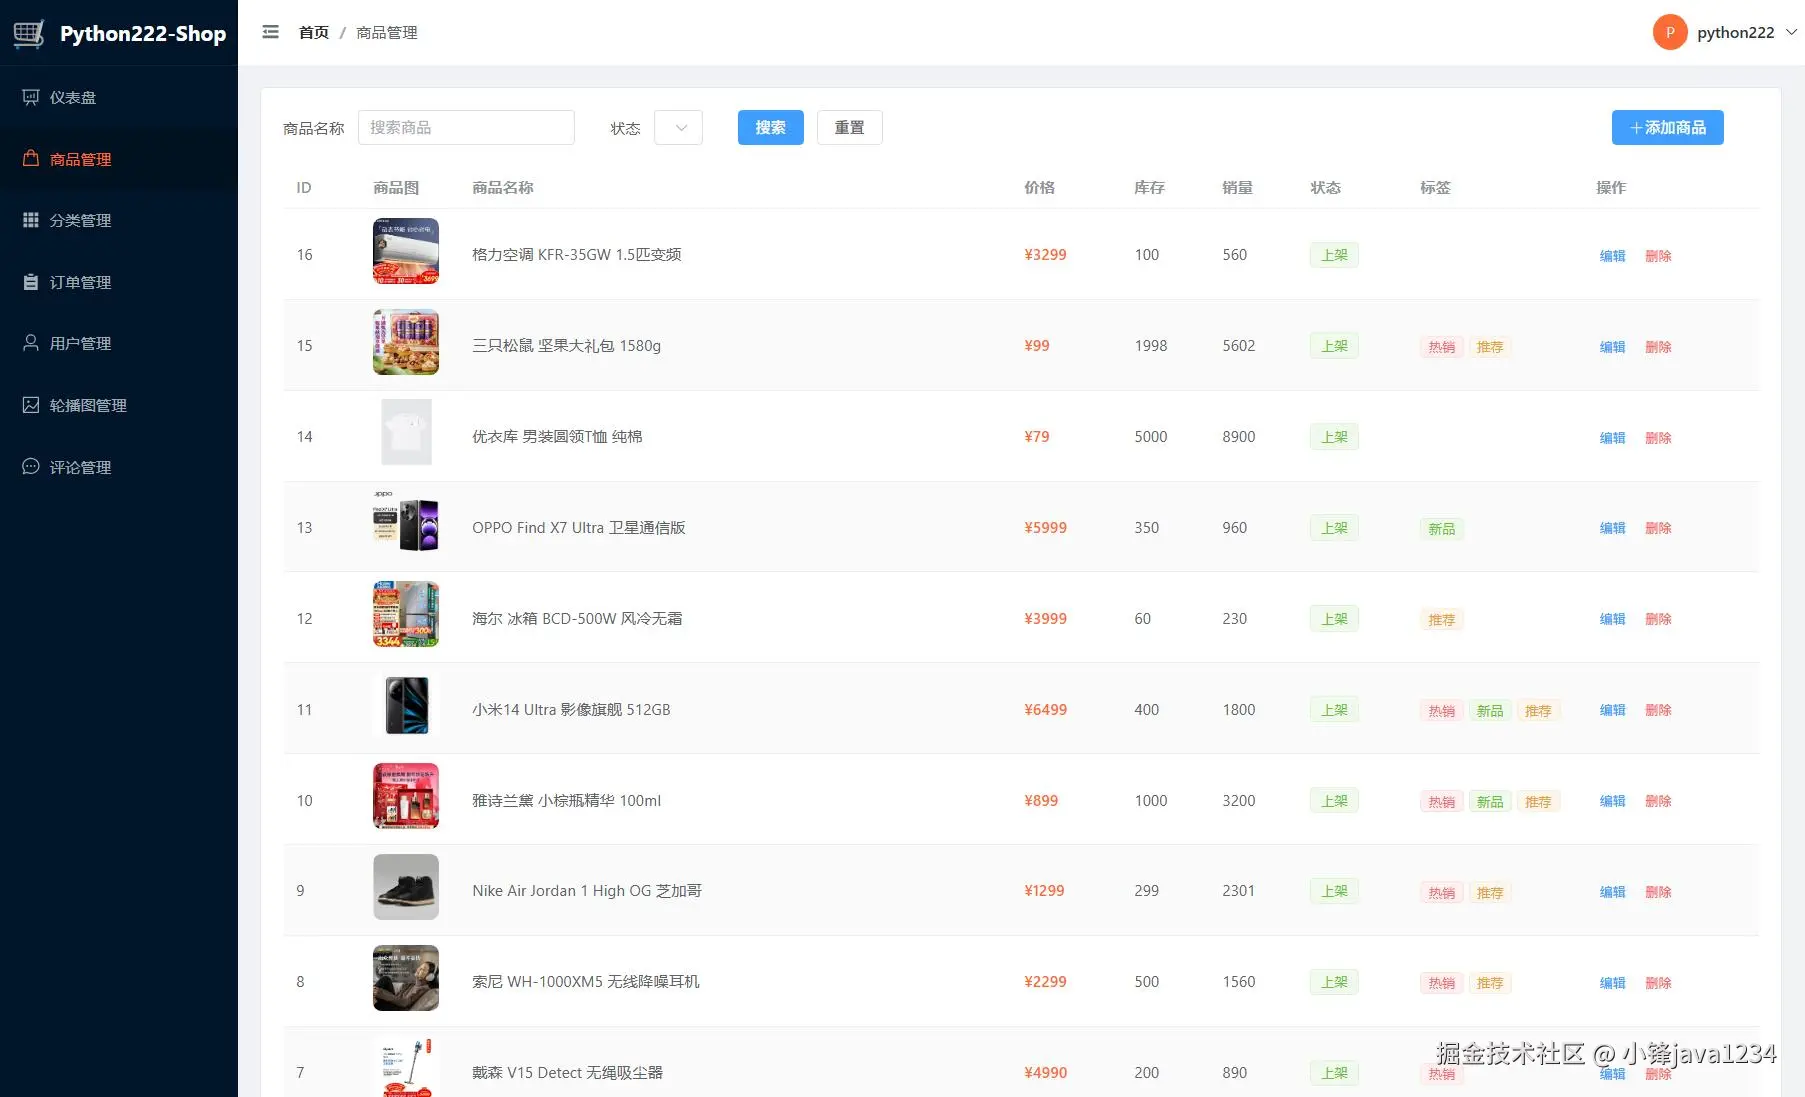
Task: Click 删除 for 小米14 Ultra row
Action: [x=1659, y=710]
